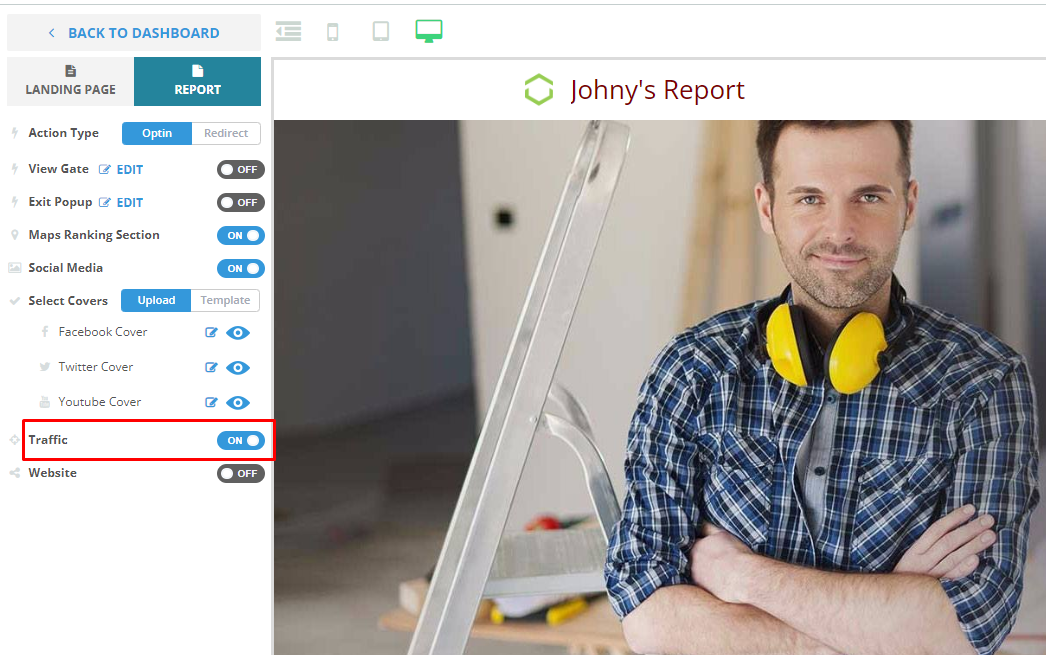Switch to mobile phone preview

point(333,32)
